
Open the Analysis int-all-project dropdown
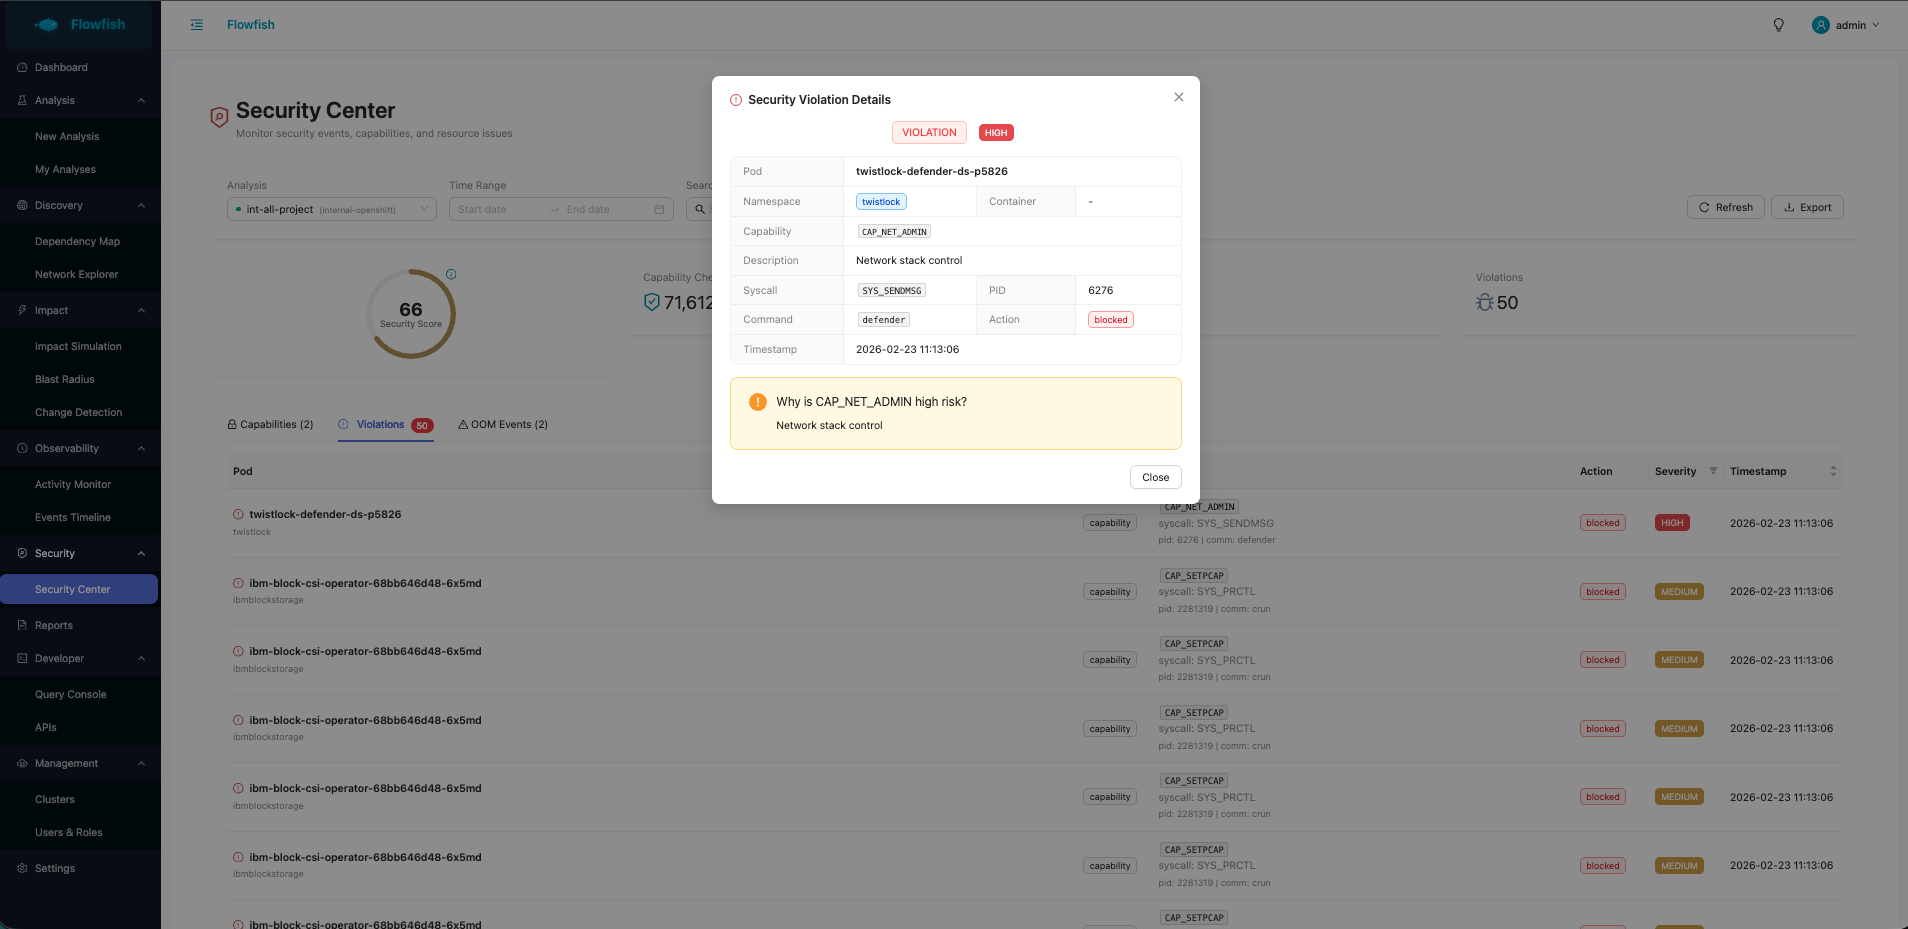pyautogui.click(x=332, y=209)
